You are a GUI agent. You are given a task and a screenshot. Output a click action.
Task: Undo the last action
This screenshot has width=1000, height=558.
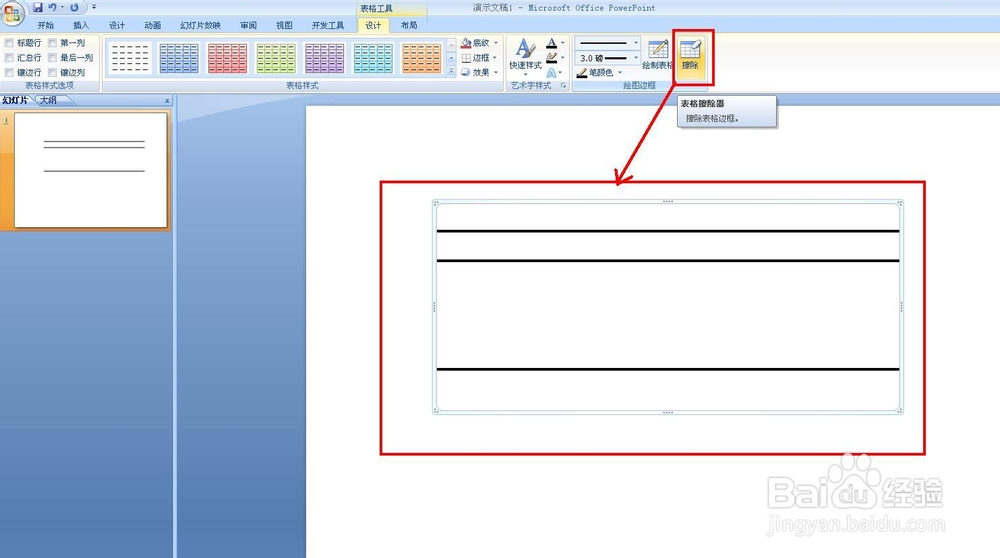(x=52, y=8)
